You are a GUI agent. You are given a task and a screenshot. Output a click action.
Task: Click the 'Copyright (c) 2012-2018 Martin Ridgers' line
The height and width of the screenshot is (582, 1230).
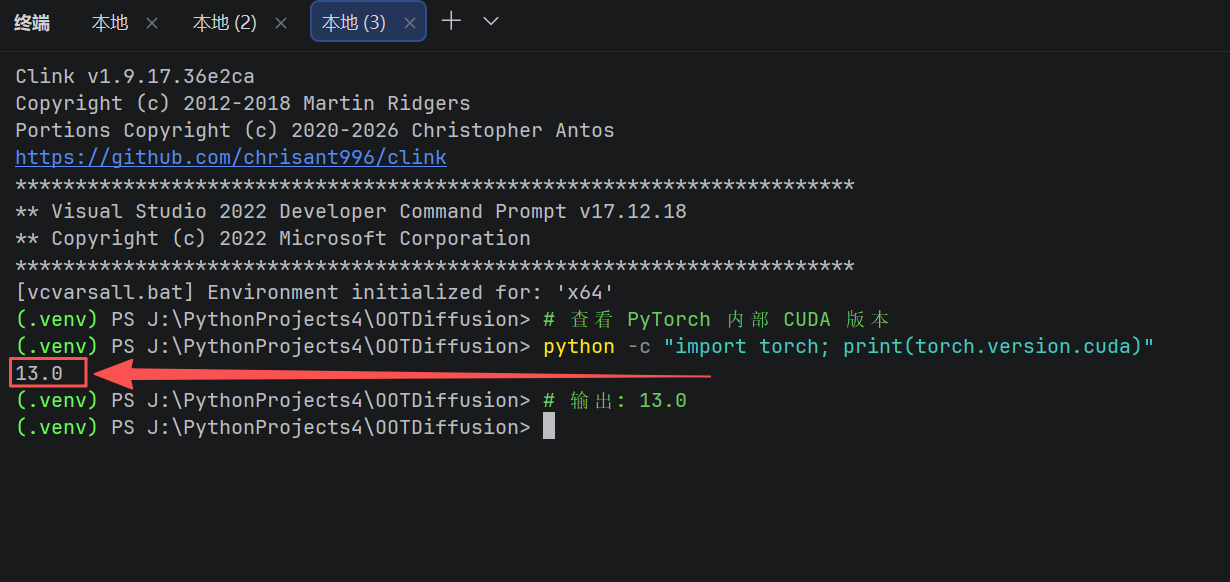[243, 103]
